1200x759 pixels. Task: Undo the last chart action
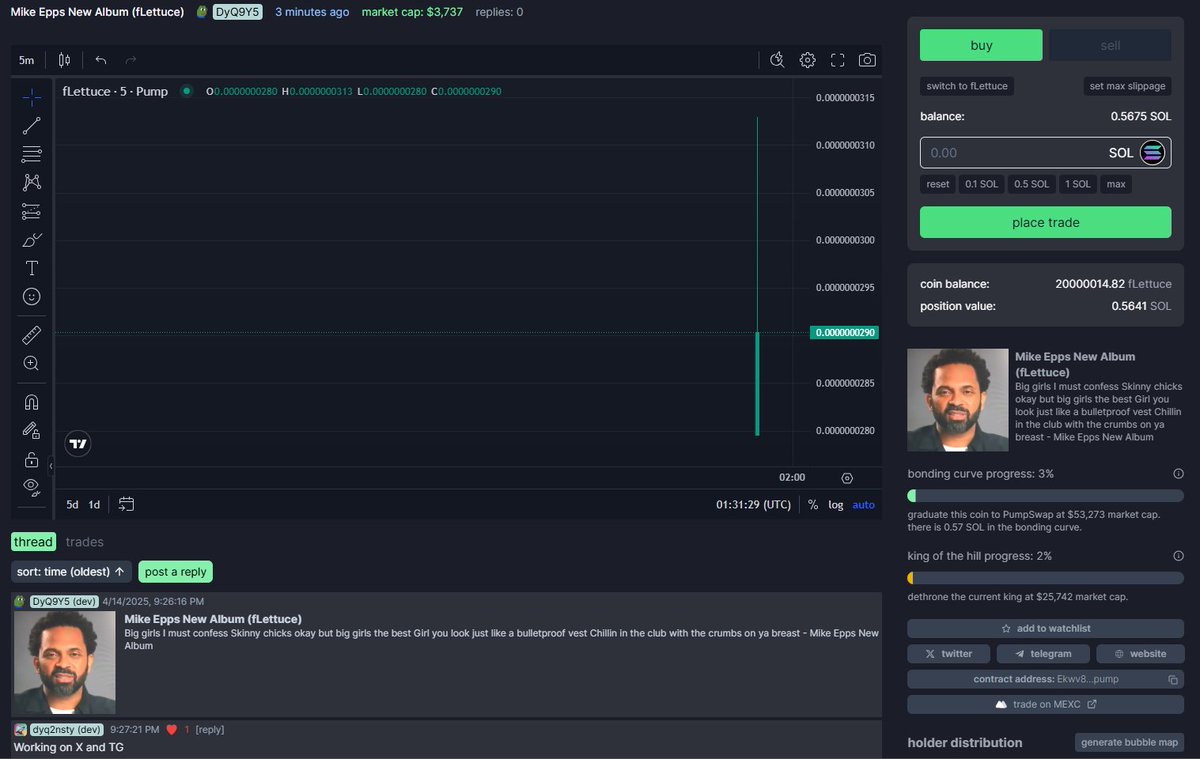[101, 60]
